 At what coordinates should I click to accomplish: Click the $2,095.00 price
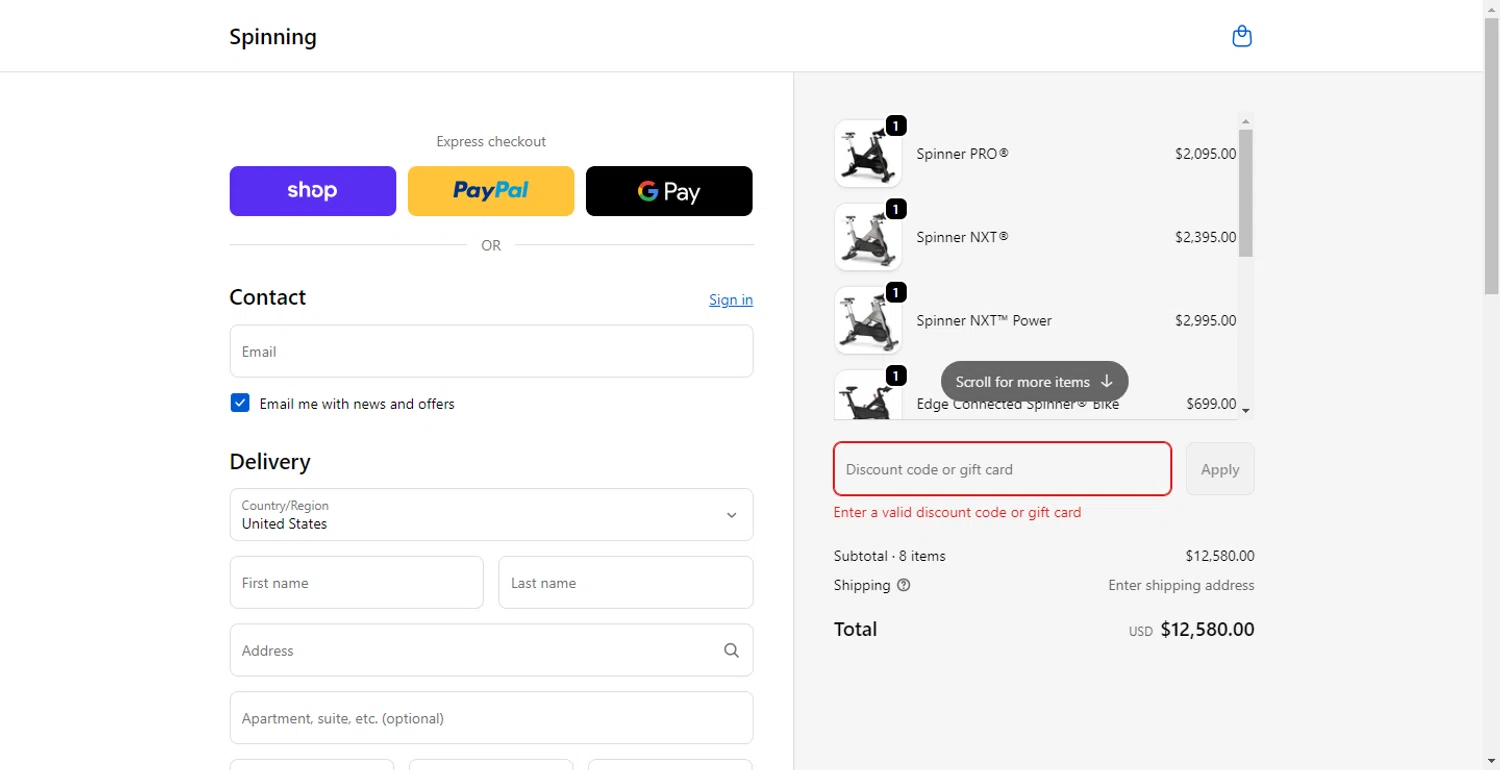click(x=1205, y=154)
